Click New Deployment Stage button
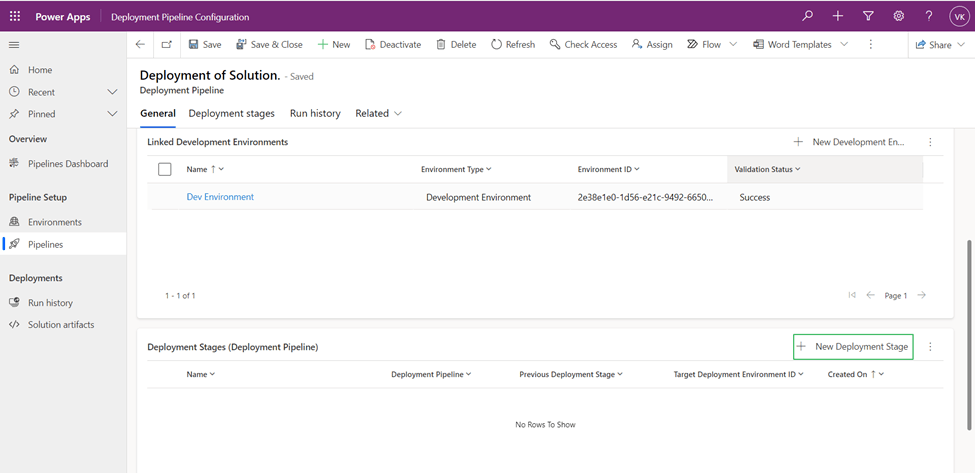The height and width of the screenshot is (473, 975). pos(853,347)
